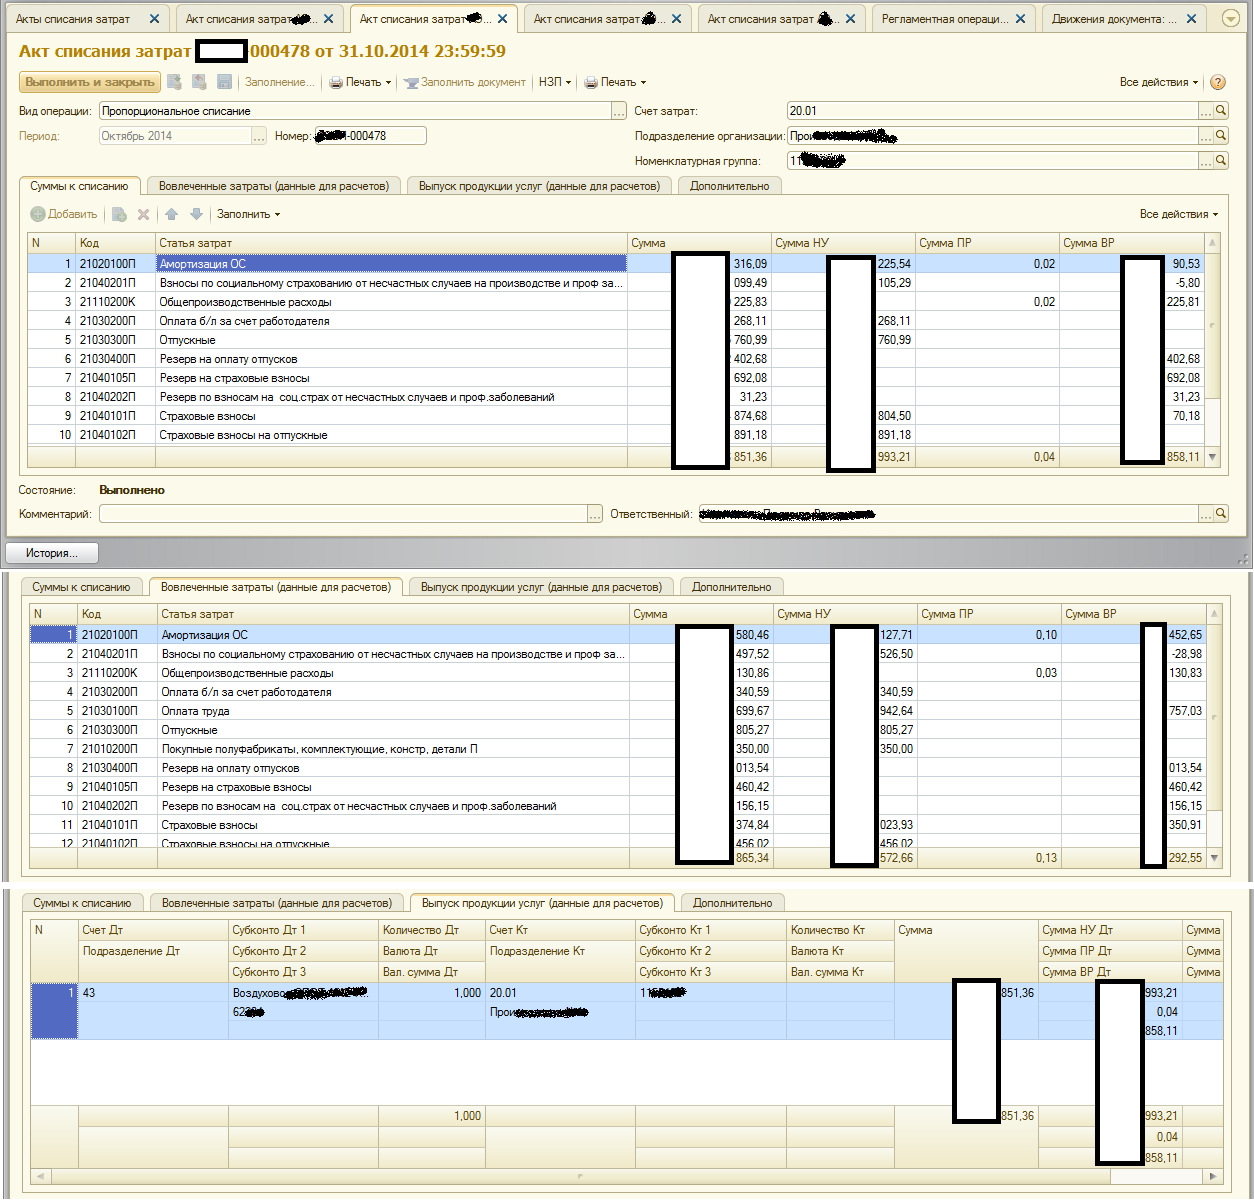Click the Заполнение... button
Viewport: 1254px width, 1202px height.
coord(279,83)
